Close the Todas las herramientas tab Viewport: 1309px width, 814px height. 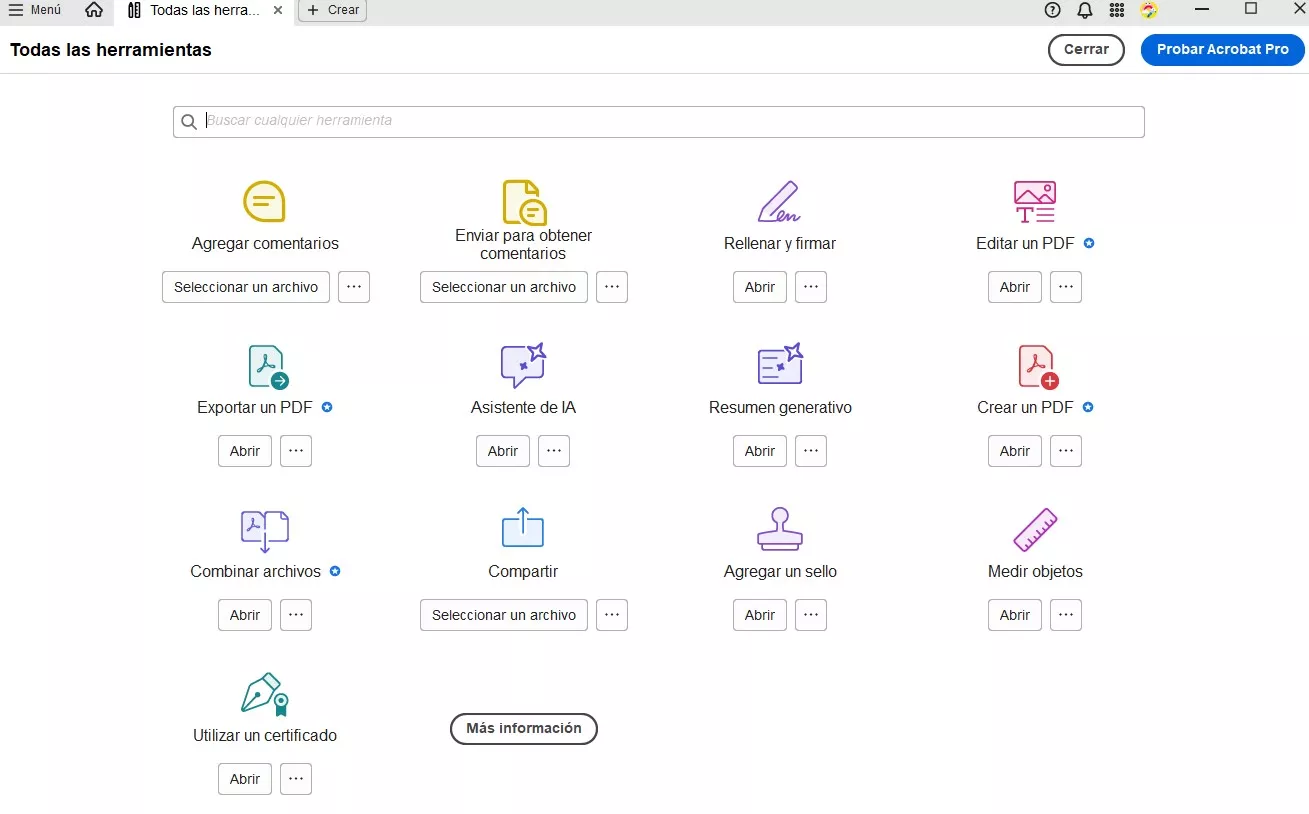point(278,10)
